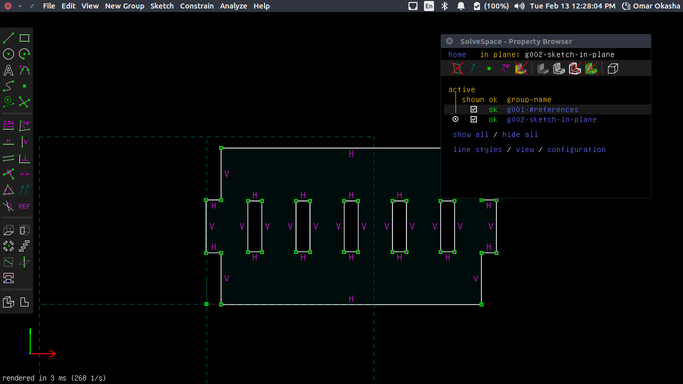Select the bezier spline tool

click(x=8, y=86)
